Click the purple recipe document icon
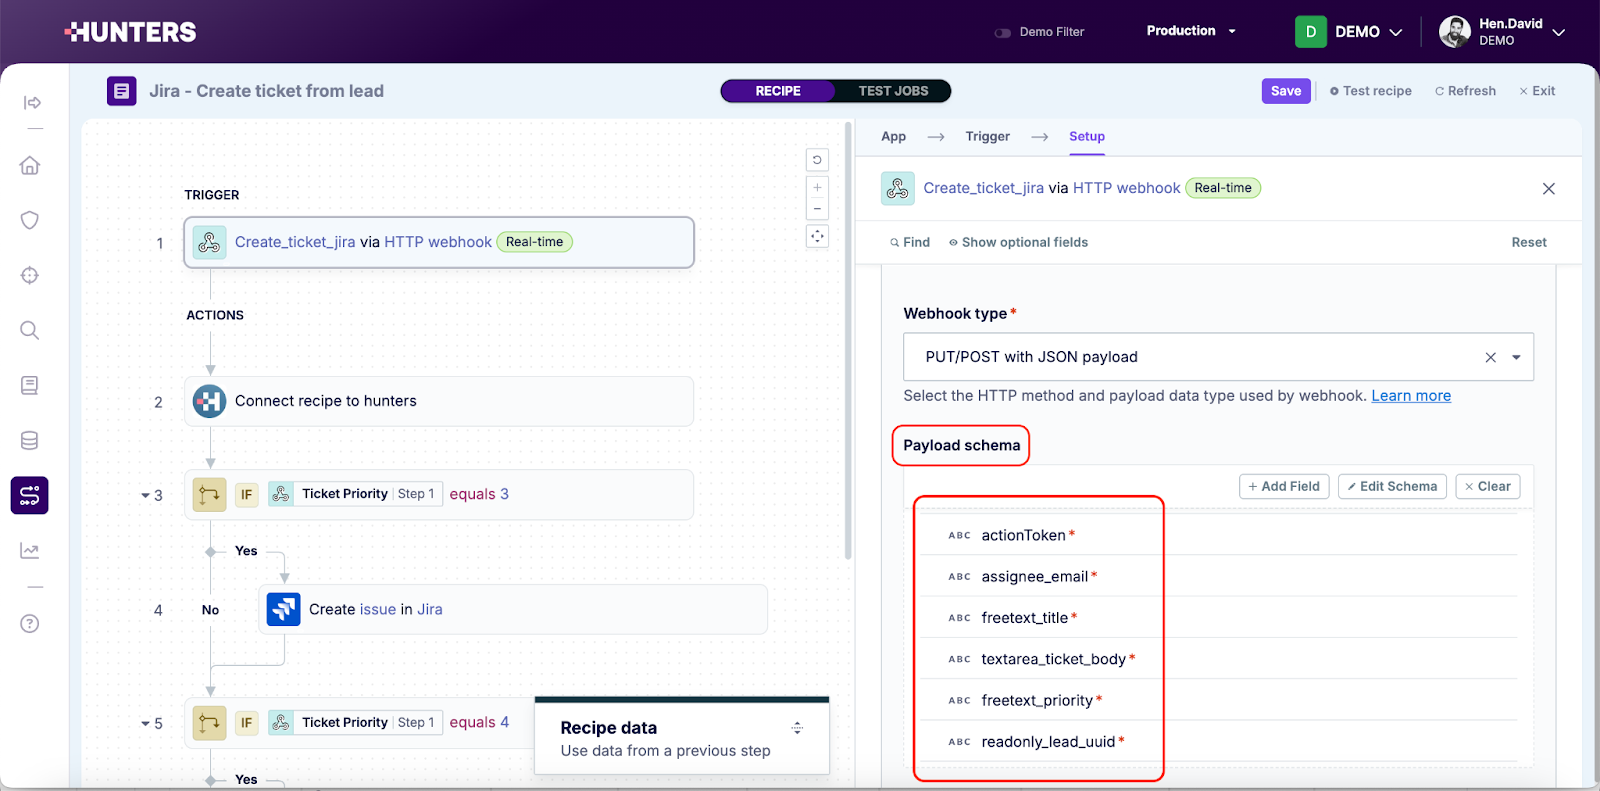Image resolution: width=1600 pixels, height=791 pixels. tap(122, 91)
